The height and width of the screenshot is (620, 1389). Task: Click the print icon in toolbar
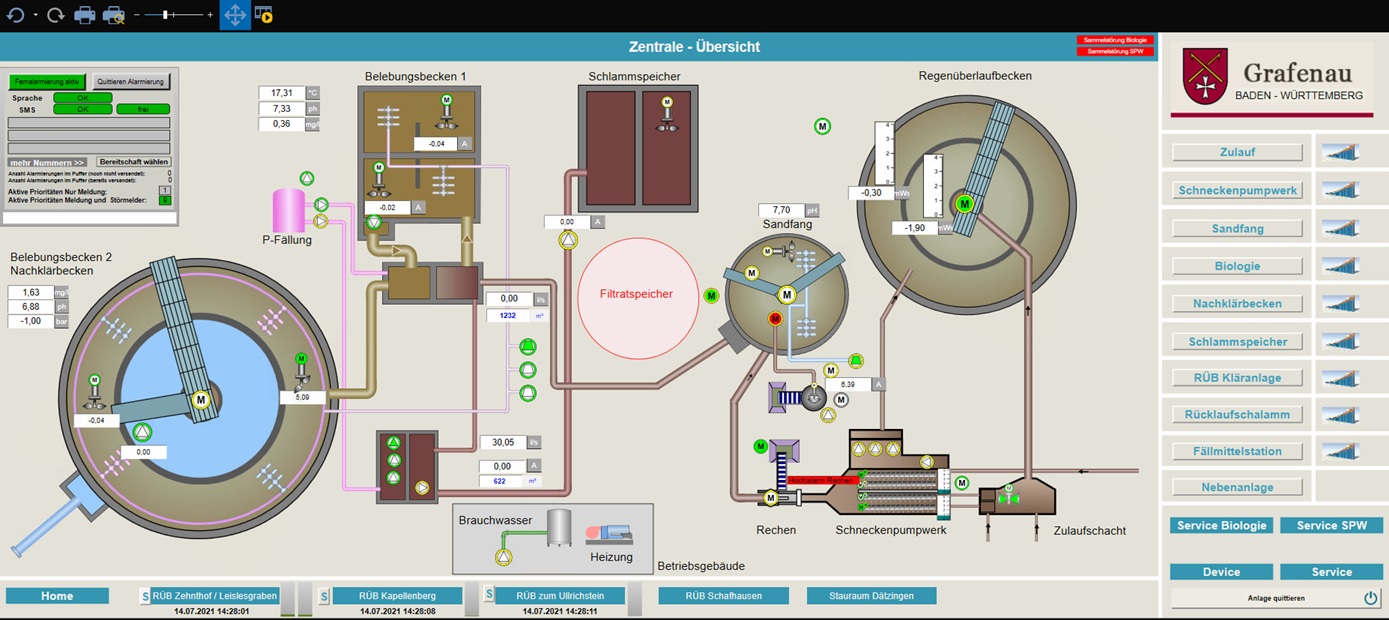[85, 15]
